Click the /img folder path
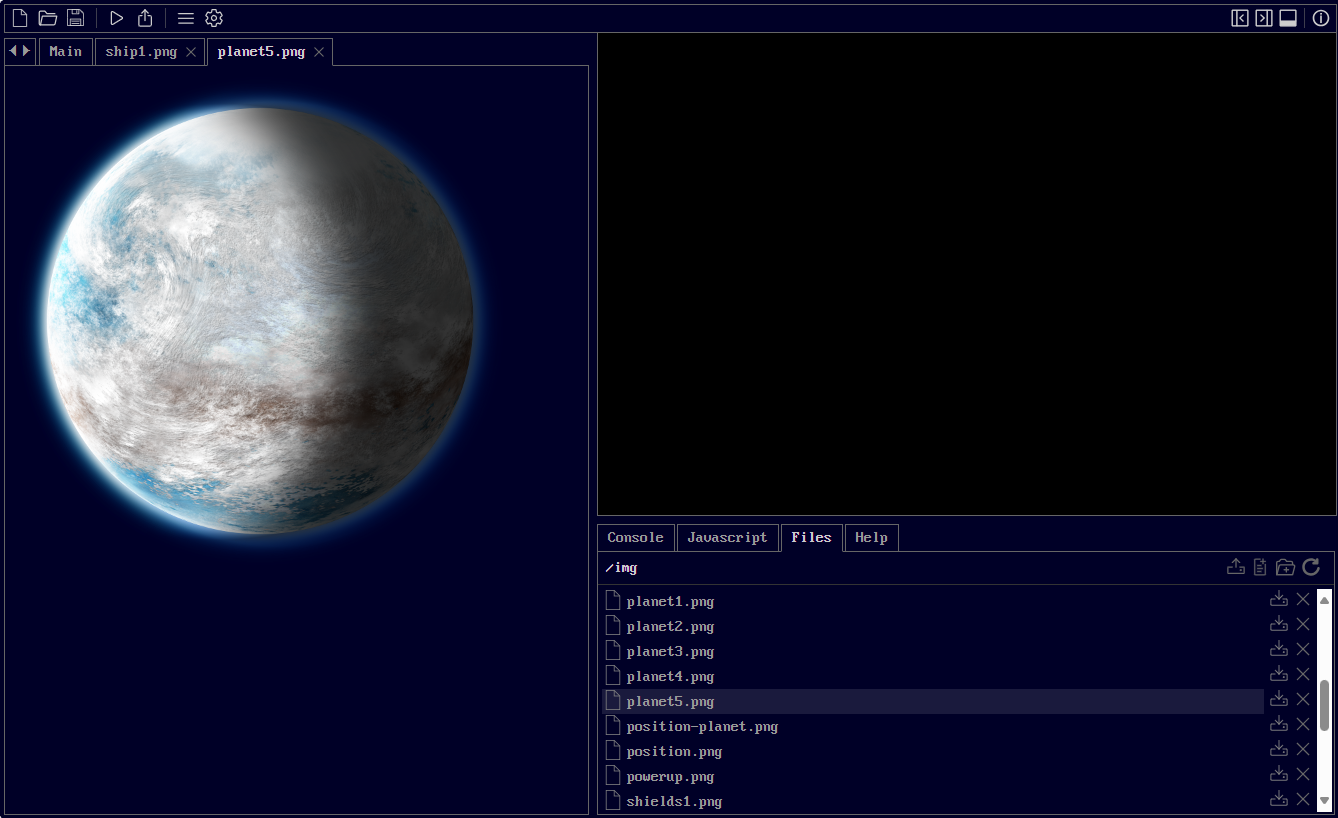 [x=621, y=568]
